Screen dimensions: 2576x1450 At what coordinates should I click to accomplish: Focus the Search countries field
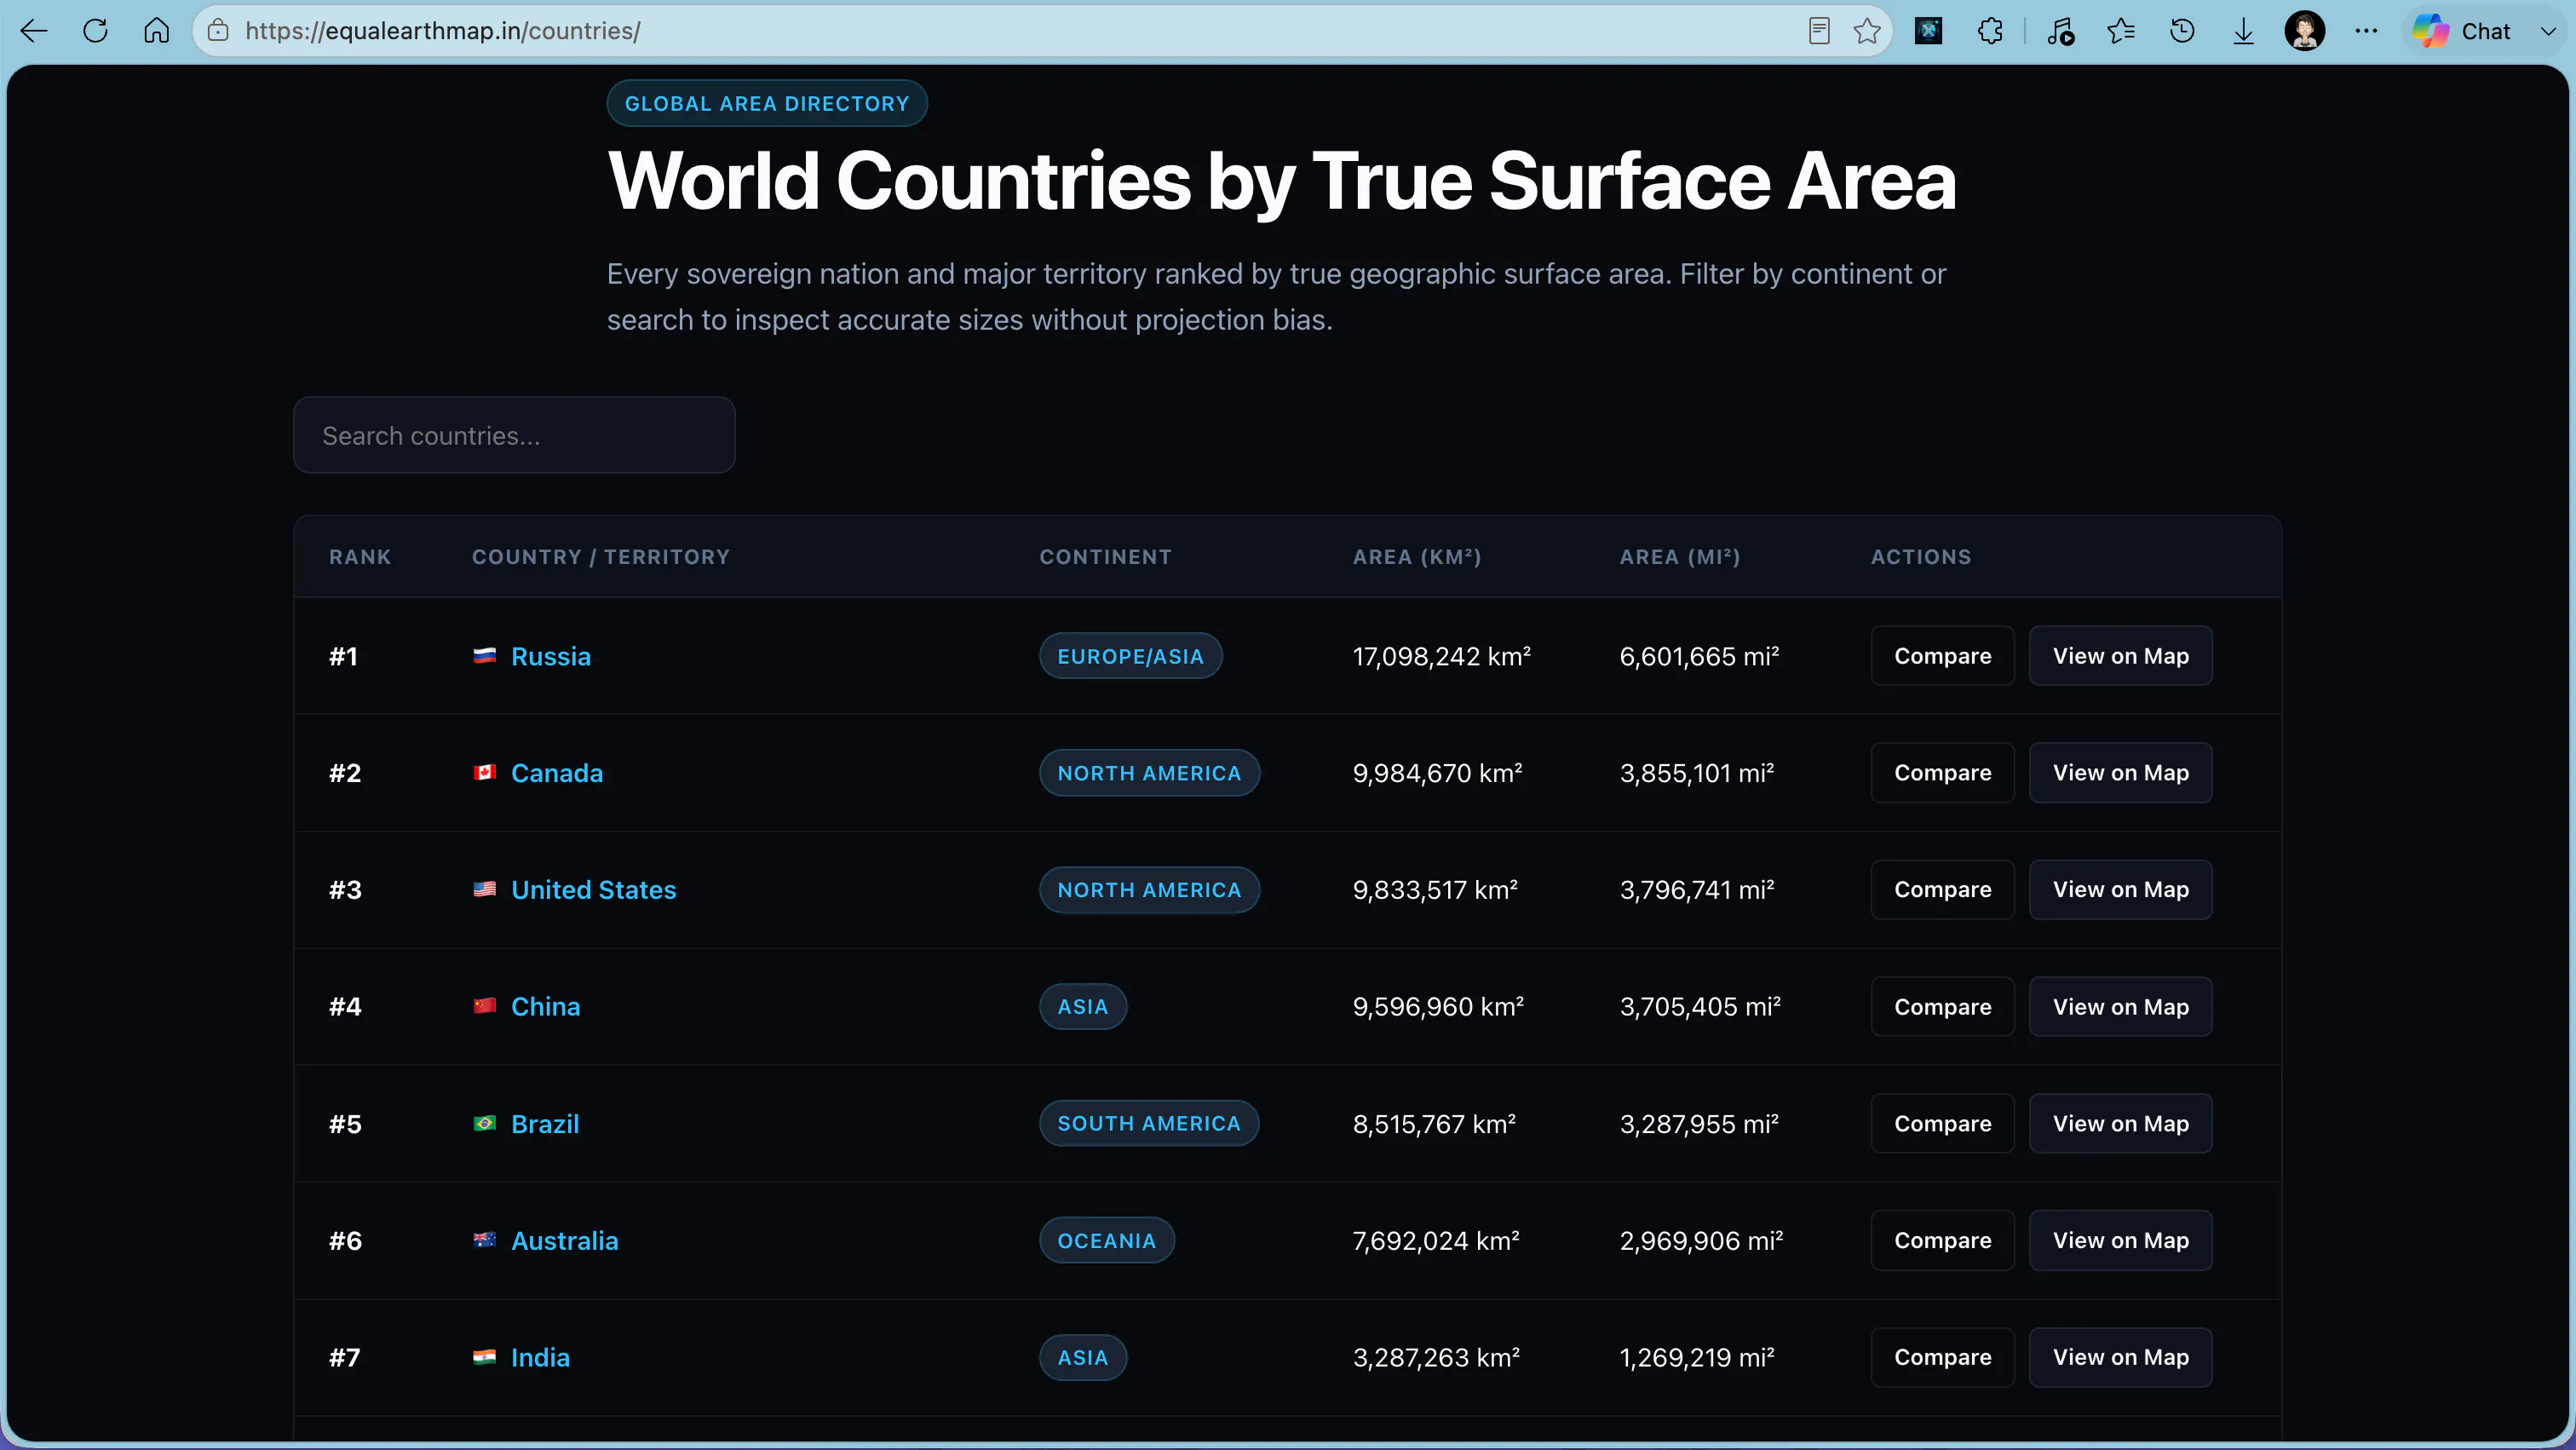point(514,435)
